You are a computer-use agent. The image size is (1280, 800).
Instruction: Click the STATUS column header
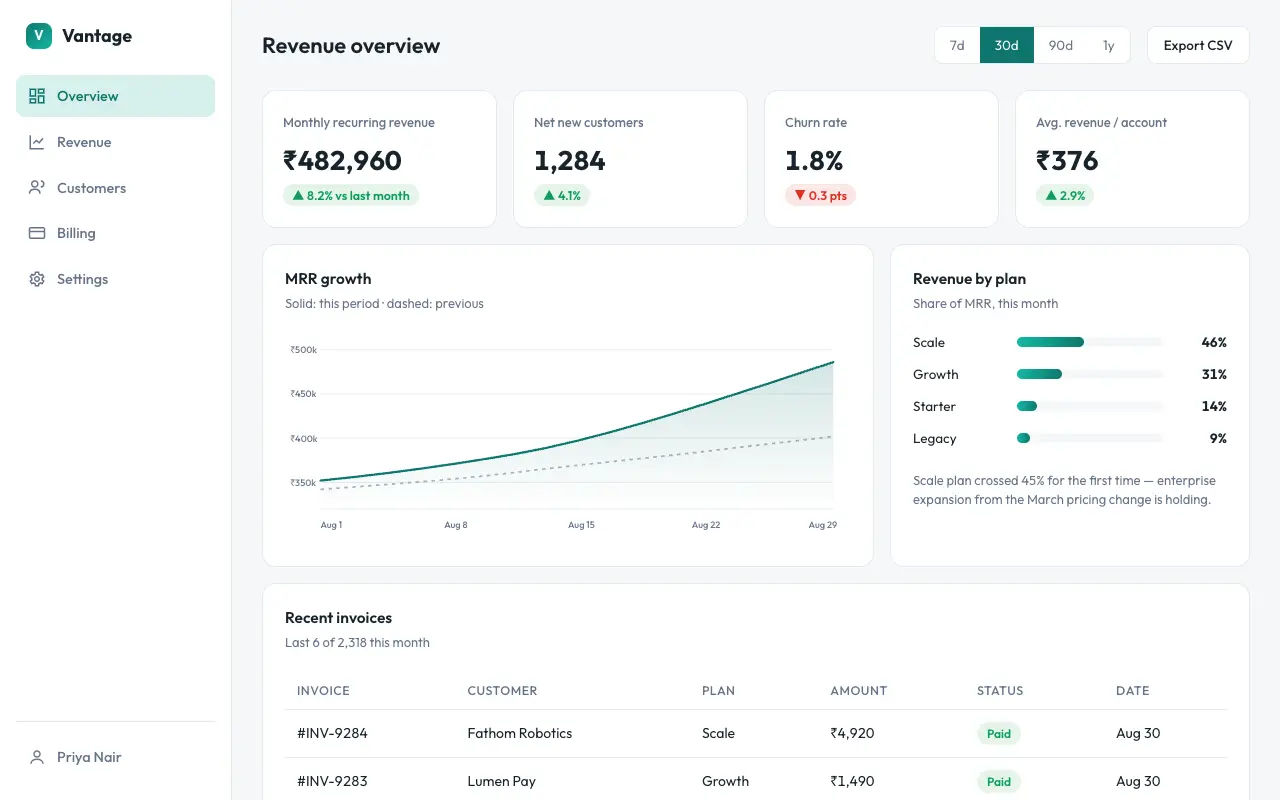1000,691
